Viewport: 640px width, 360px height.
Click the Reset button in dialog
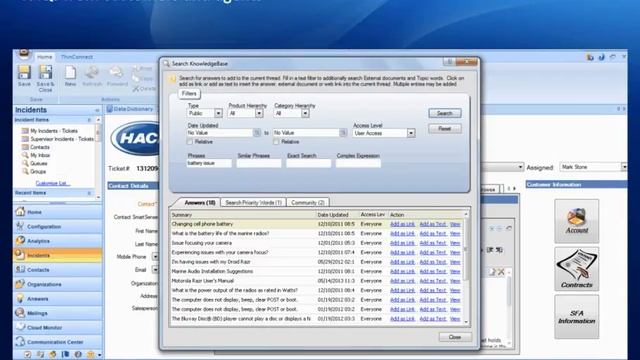444,129
